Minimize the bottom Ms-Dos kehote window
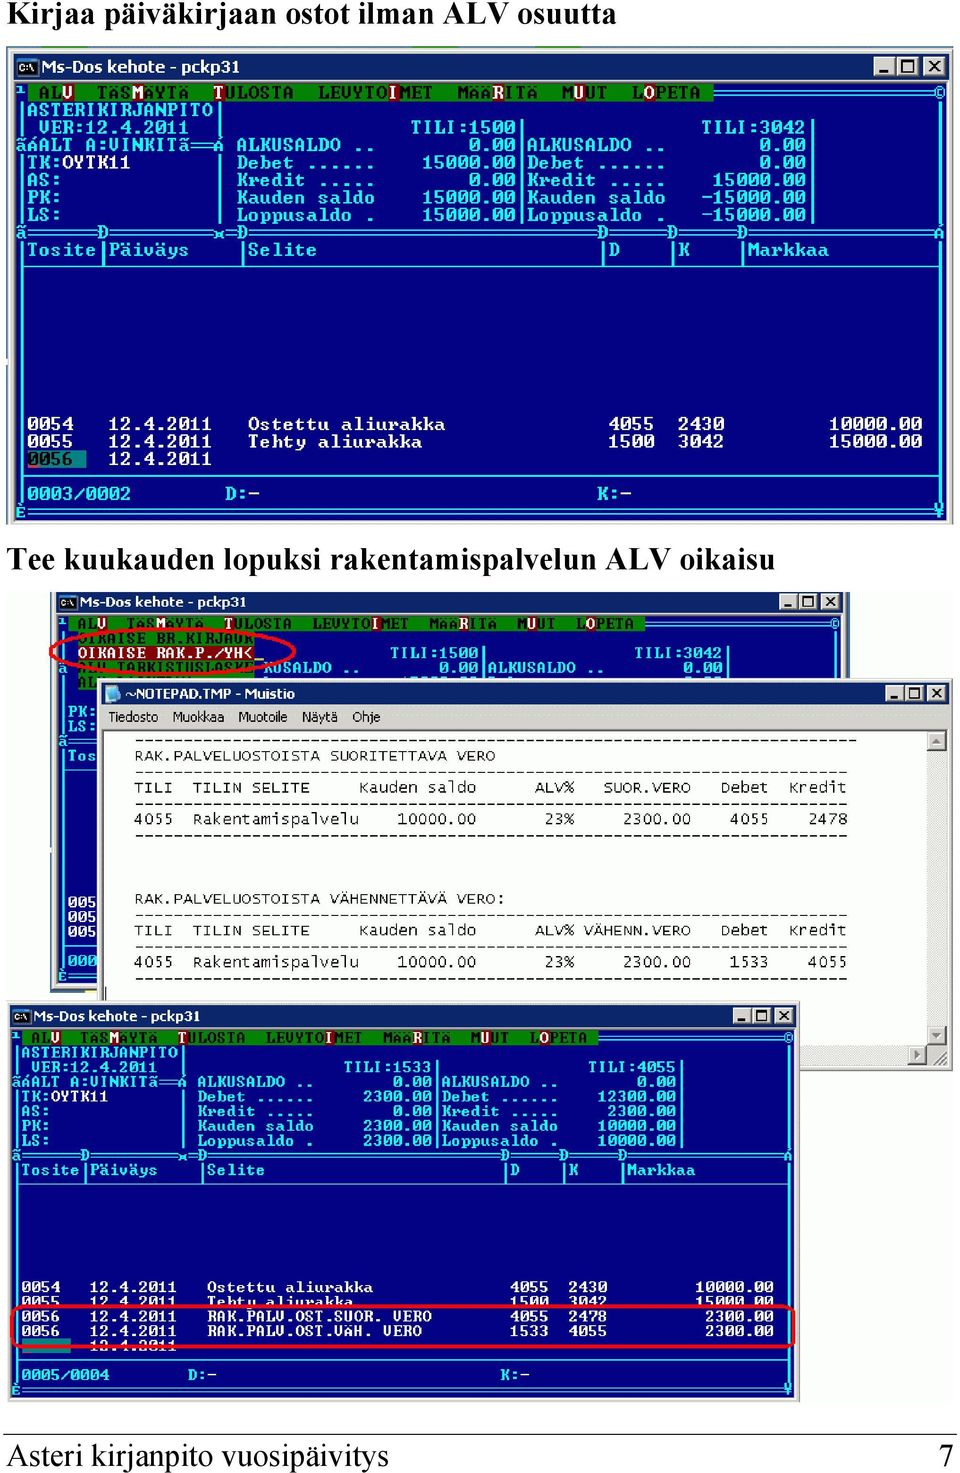960x1473 pixels. [742, 1015]
